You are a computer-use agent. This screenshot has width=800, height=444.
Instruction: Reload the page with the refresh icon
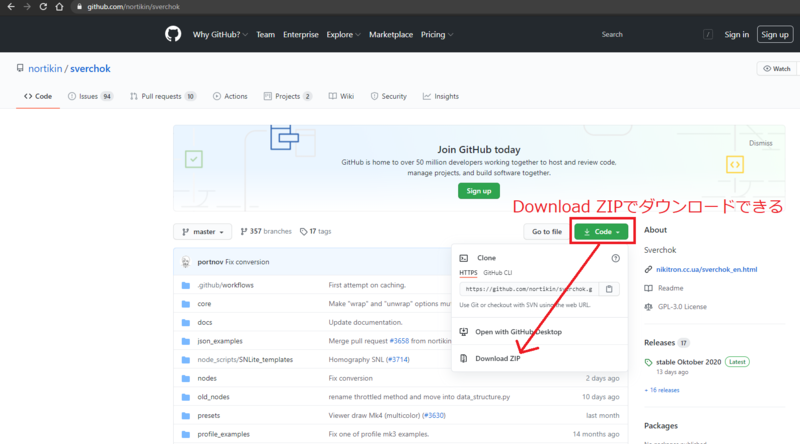(x=43, y=7)
